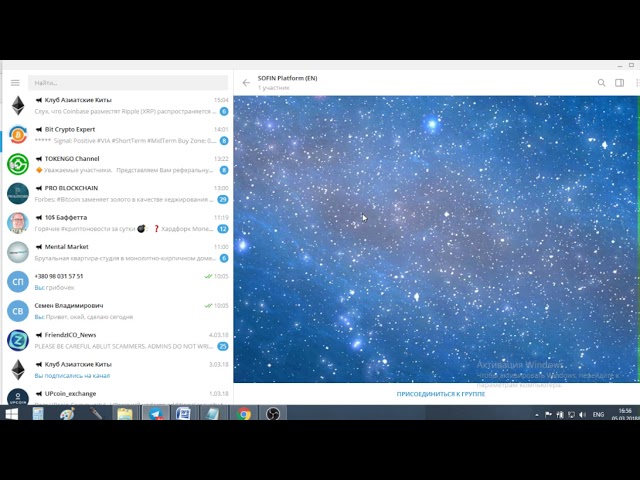Open the PRO BLOCKCHAIN avatar
Viewport: 640px width, 480px height.
[x=18, y=194]
